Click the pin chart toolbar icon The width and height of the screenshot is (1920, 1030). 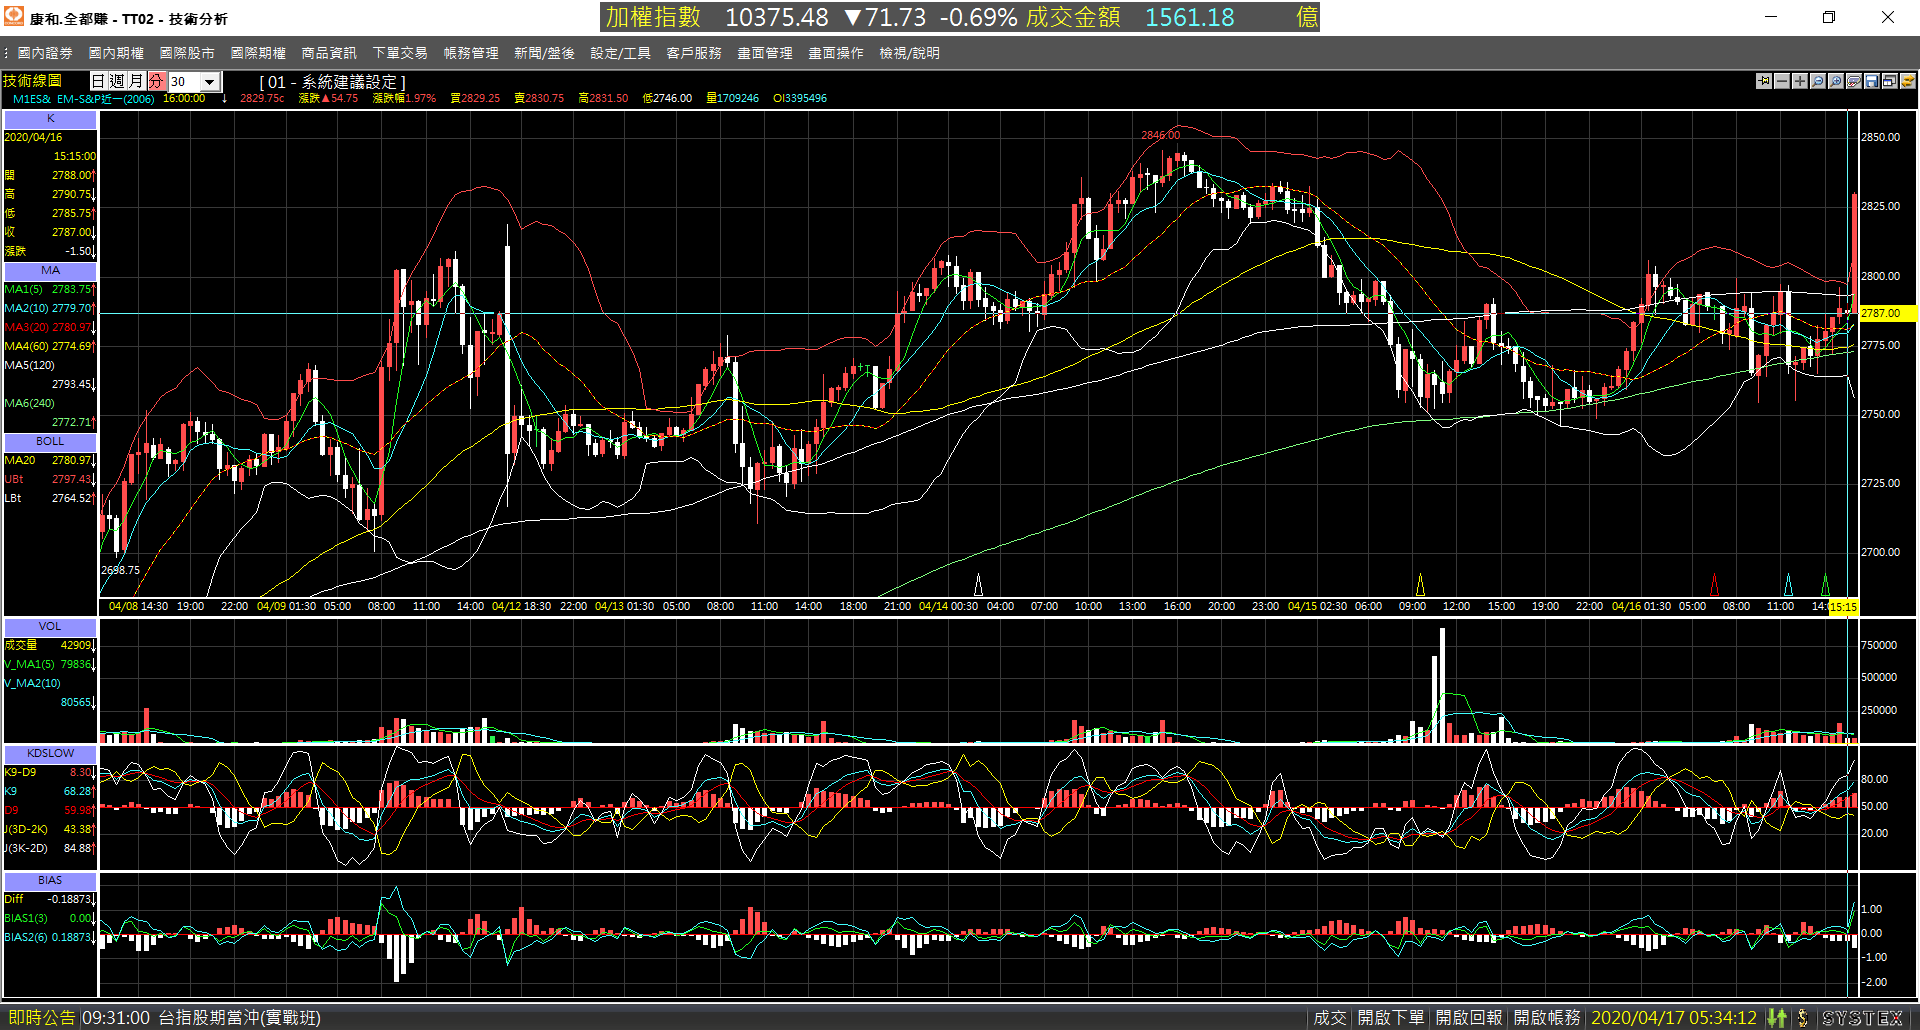coord(1764,81)
